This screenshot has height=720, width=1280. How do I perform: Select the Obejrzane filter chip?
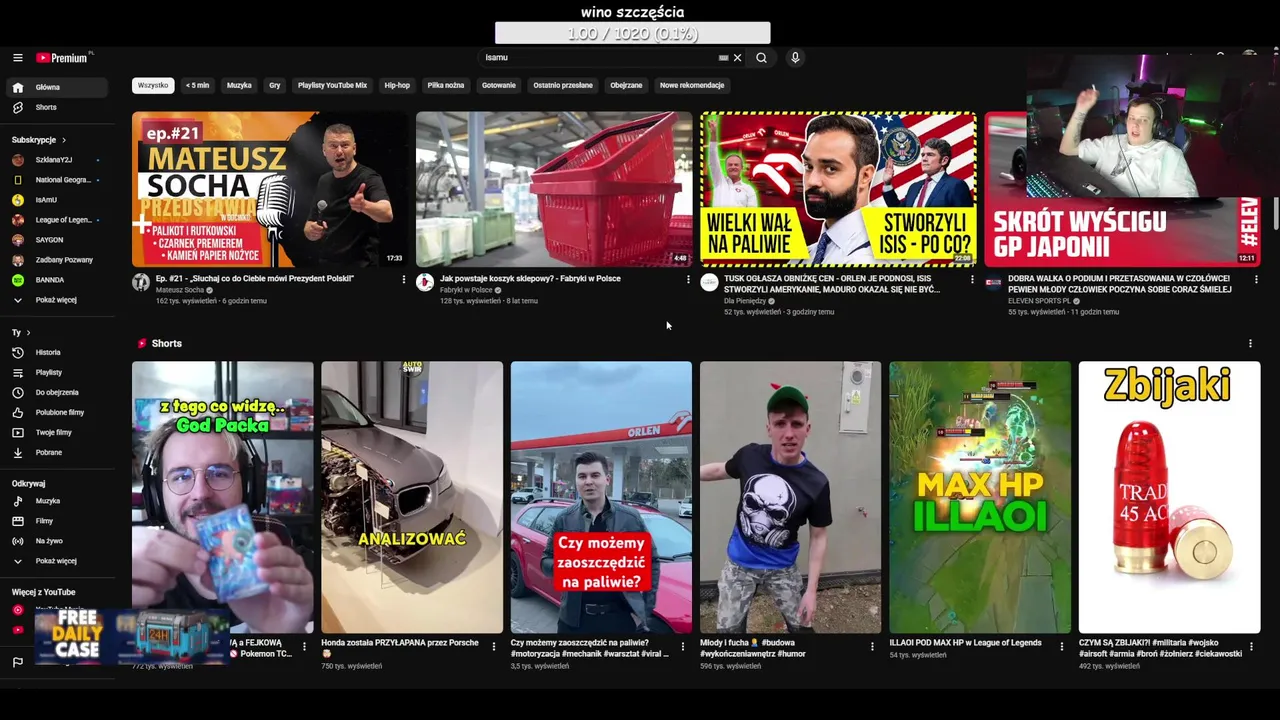626,86
